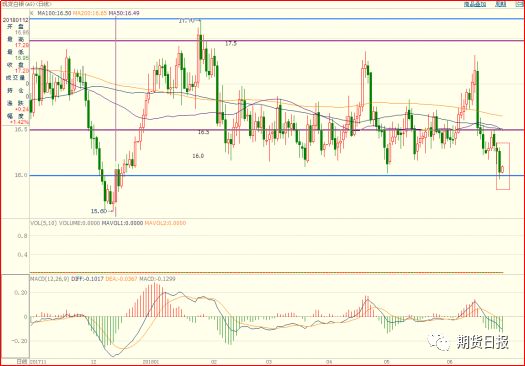
Task: Select the orange MAVOL2 label
Action: (x=165, y=223)
